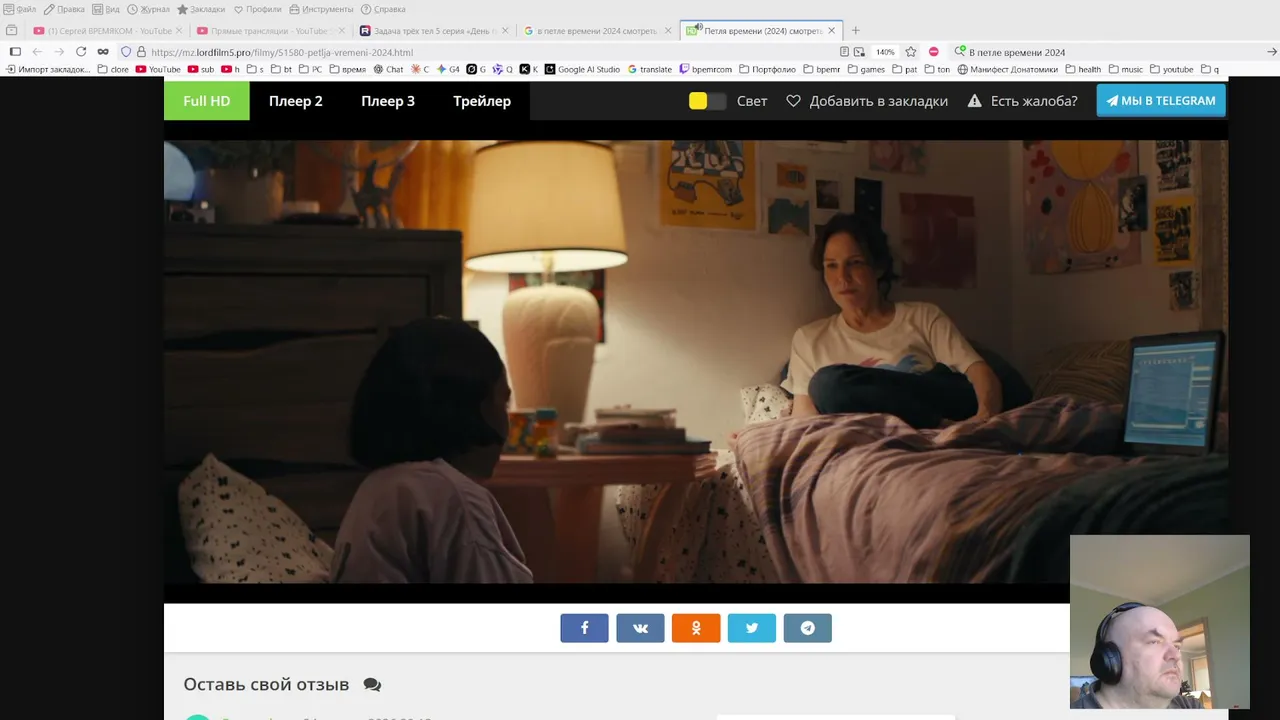Open the YouTube bookmark
Viewport: 1280px width, 720px height.
coord(158,70)
